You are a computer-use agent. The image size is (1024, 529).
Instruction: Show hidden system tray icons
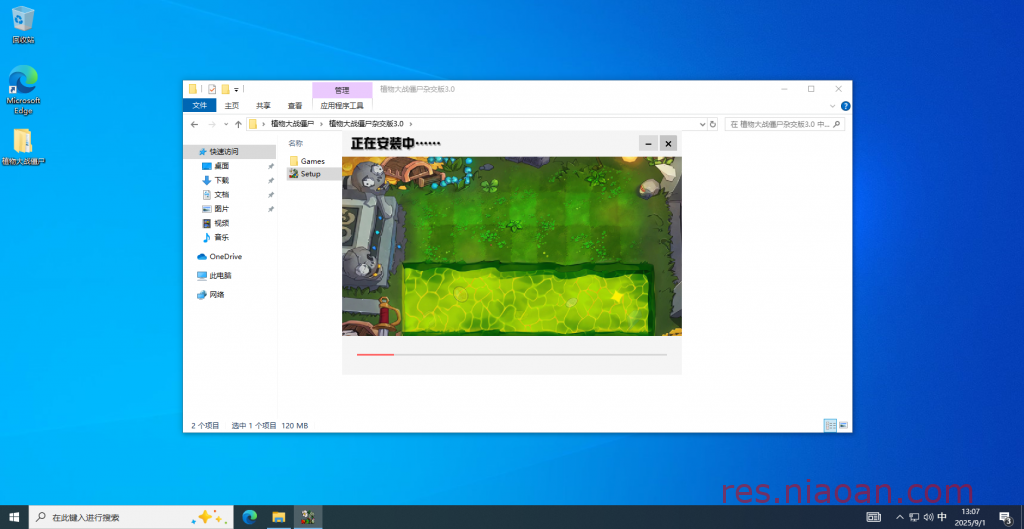point(900,517)
